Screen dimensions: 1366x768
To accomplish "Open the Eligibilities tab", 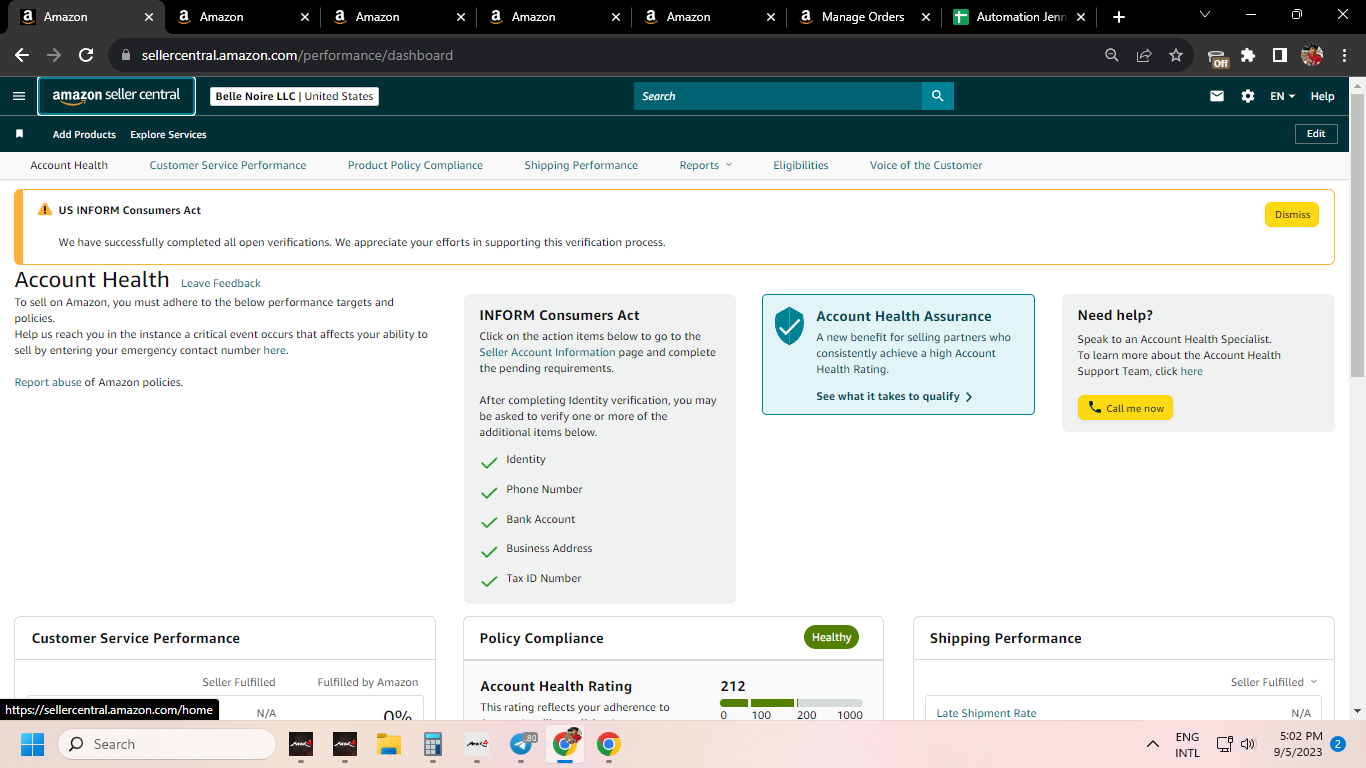I will click(x=801, y=165).
